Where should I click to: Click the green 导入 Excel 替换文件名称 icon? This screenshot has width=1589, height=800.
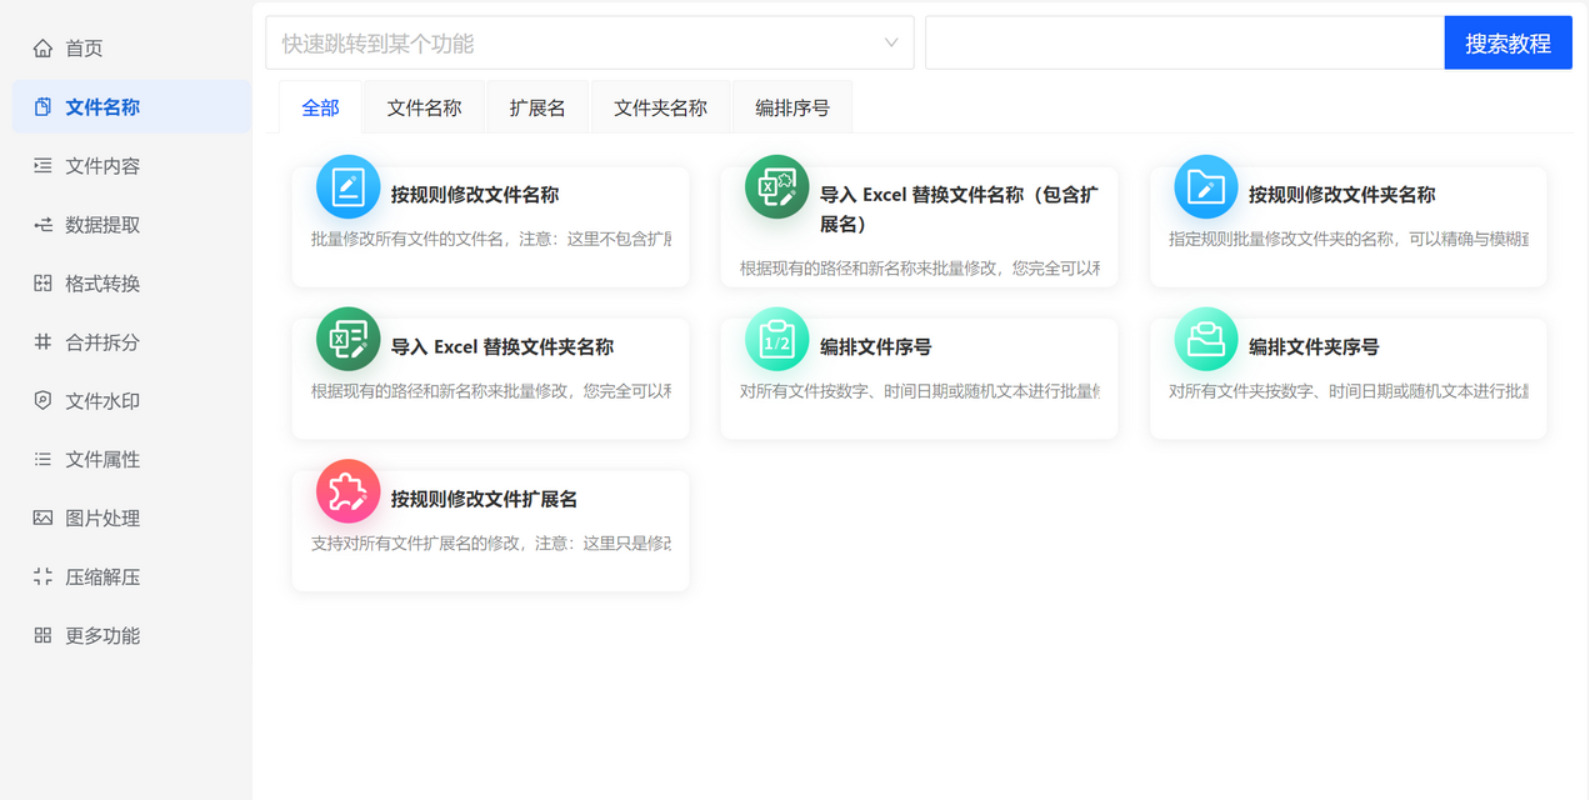[777, 187]
